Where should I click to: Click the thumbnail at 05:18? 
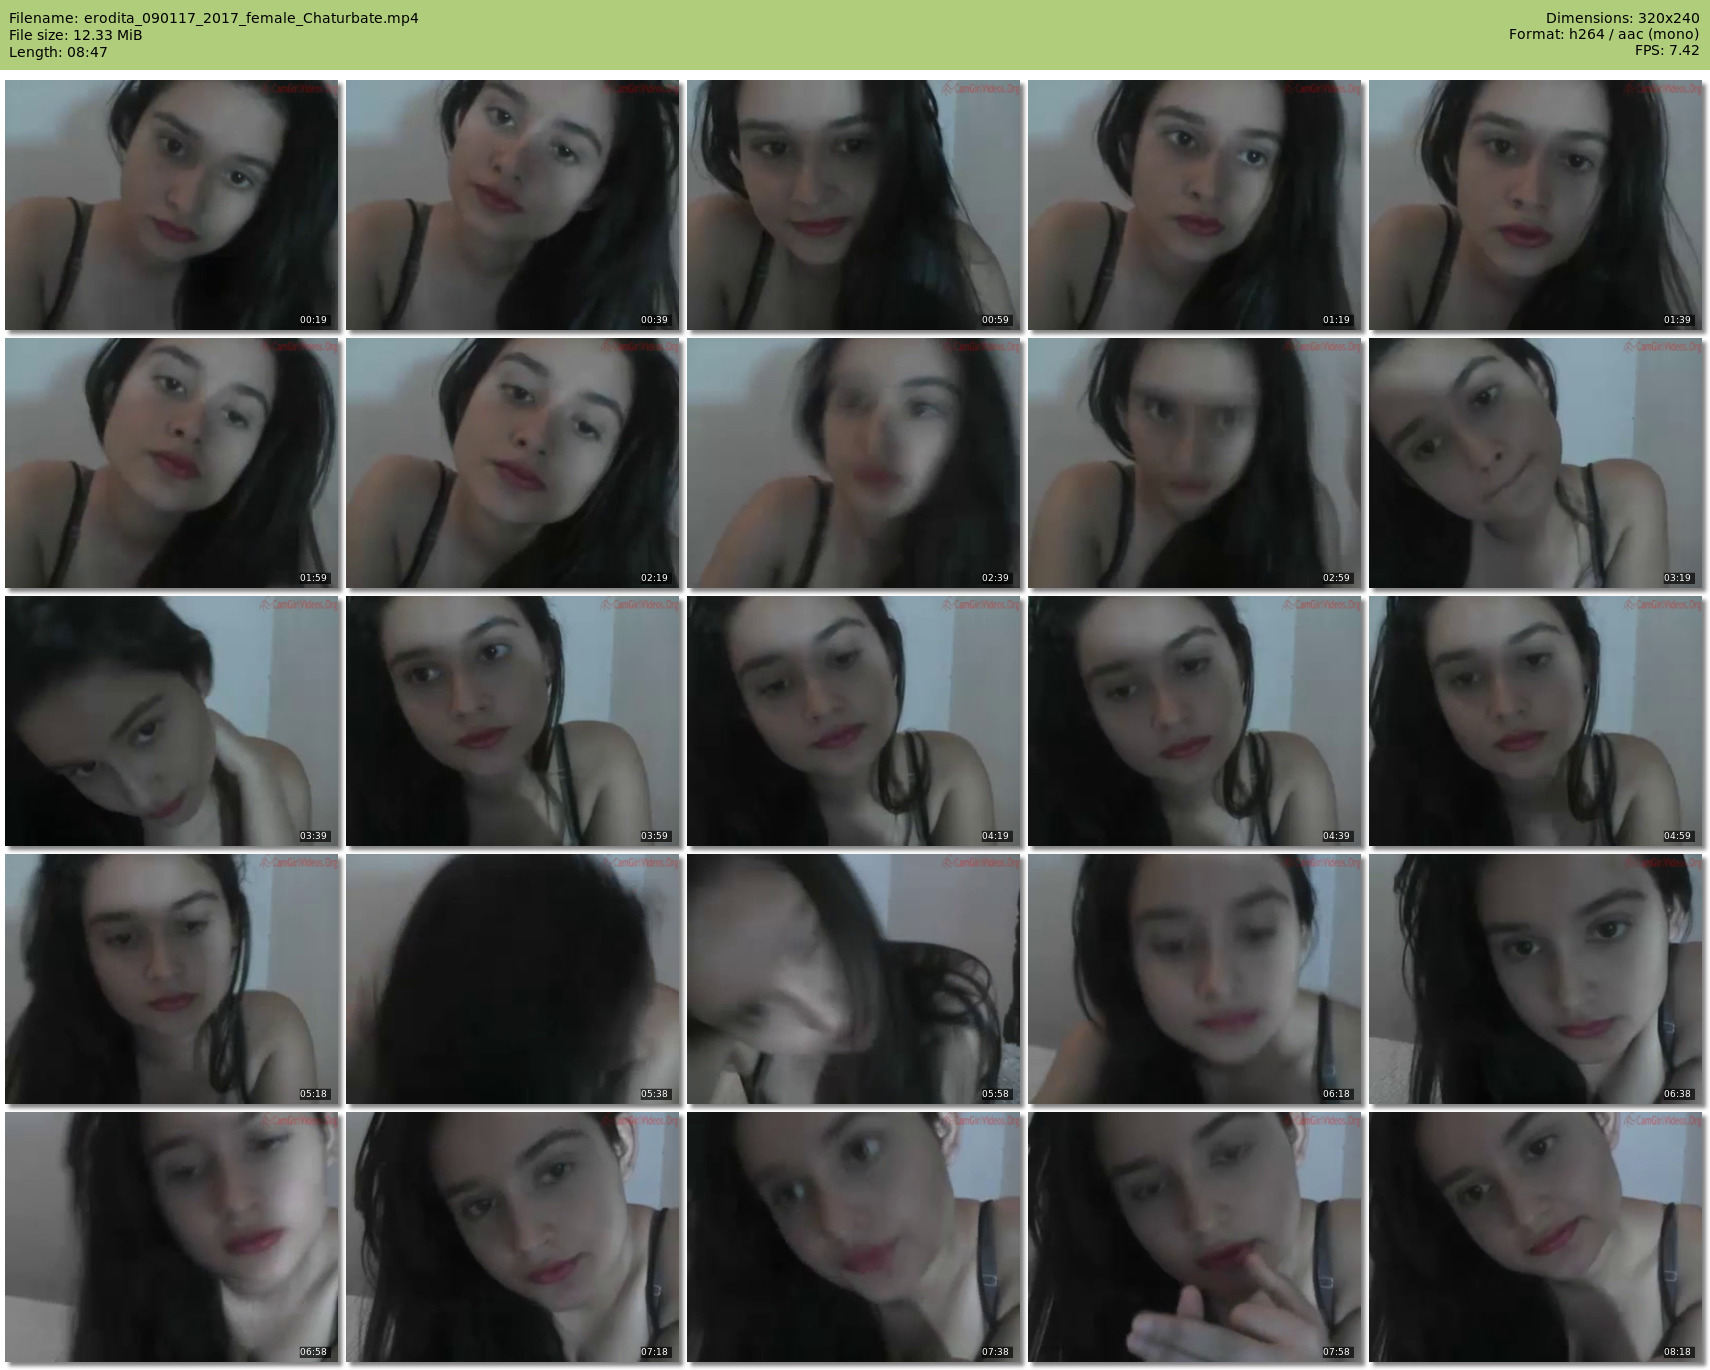(172, 979)
